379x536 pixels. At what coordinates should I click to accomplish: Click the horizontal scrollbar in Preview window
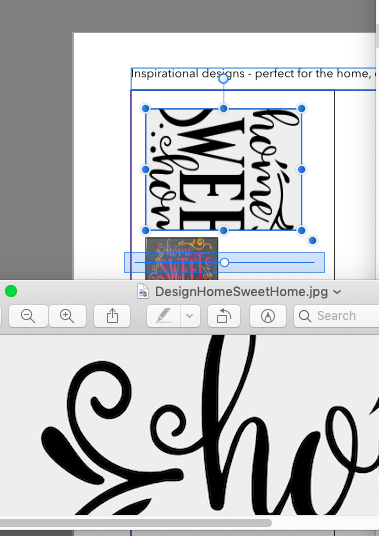pyautogui.click(x=136, y=523)
